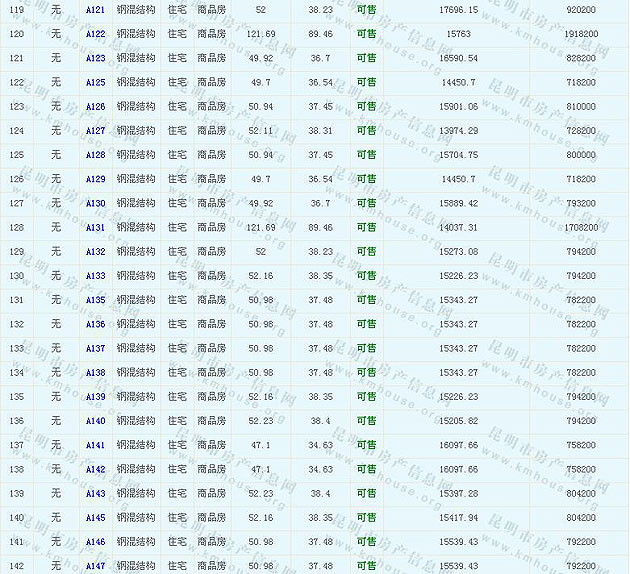The image size is (630, 574).
Task: Click 可售 status in row 120
Action: coord(366,34)
